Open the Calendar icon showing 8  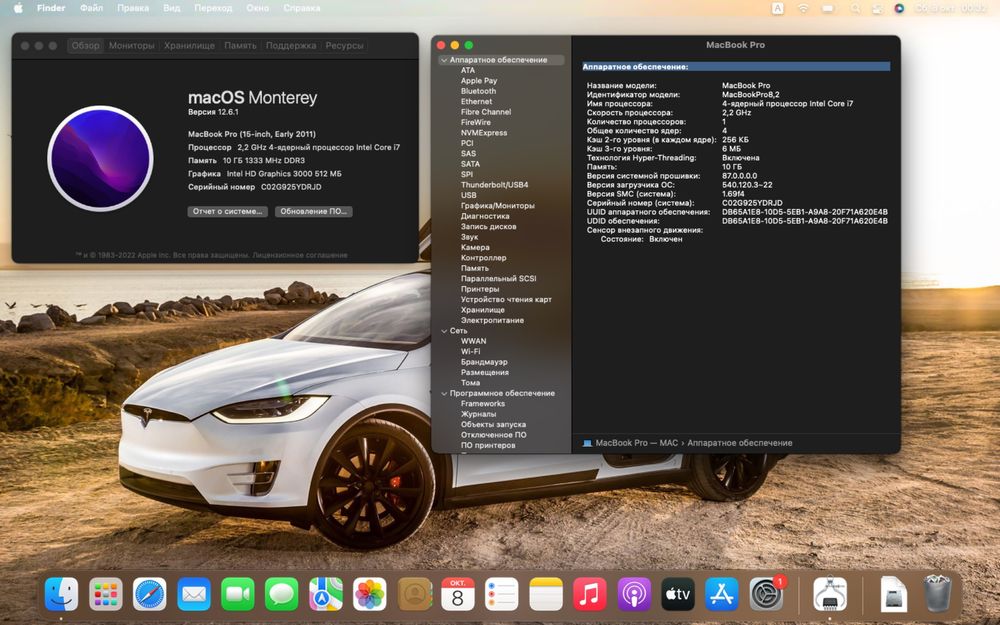coord(458,594)
